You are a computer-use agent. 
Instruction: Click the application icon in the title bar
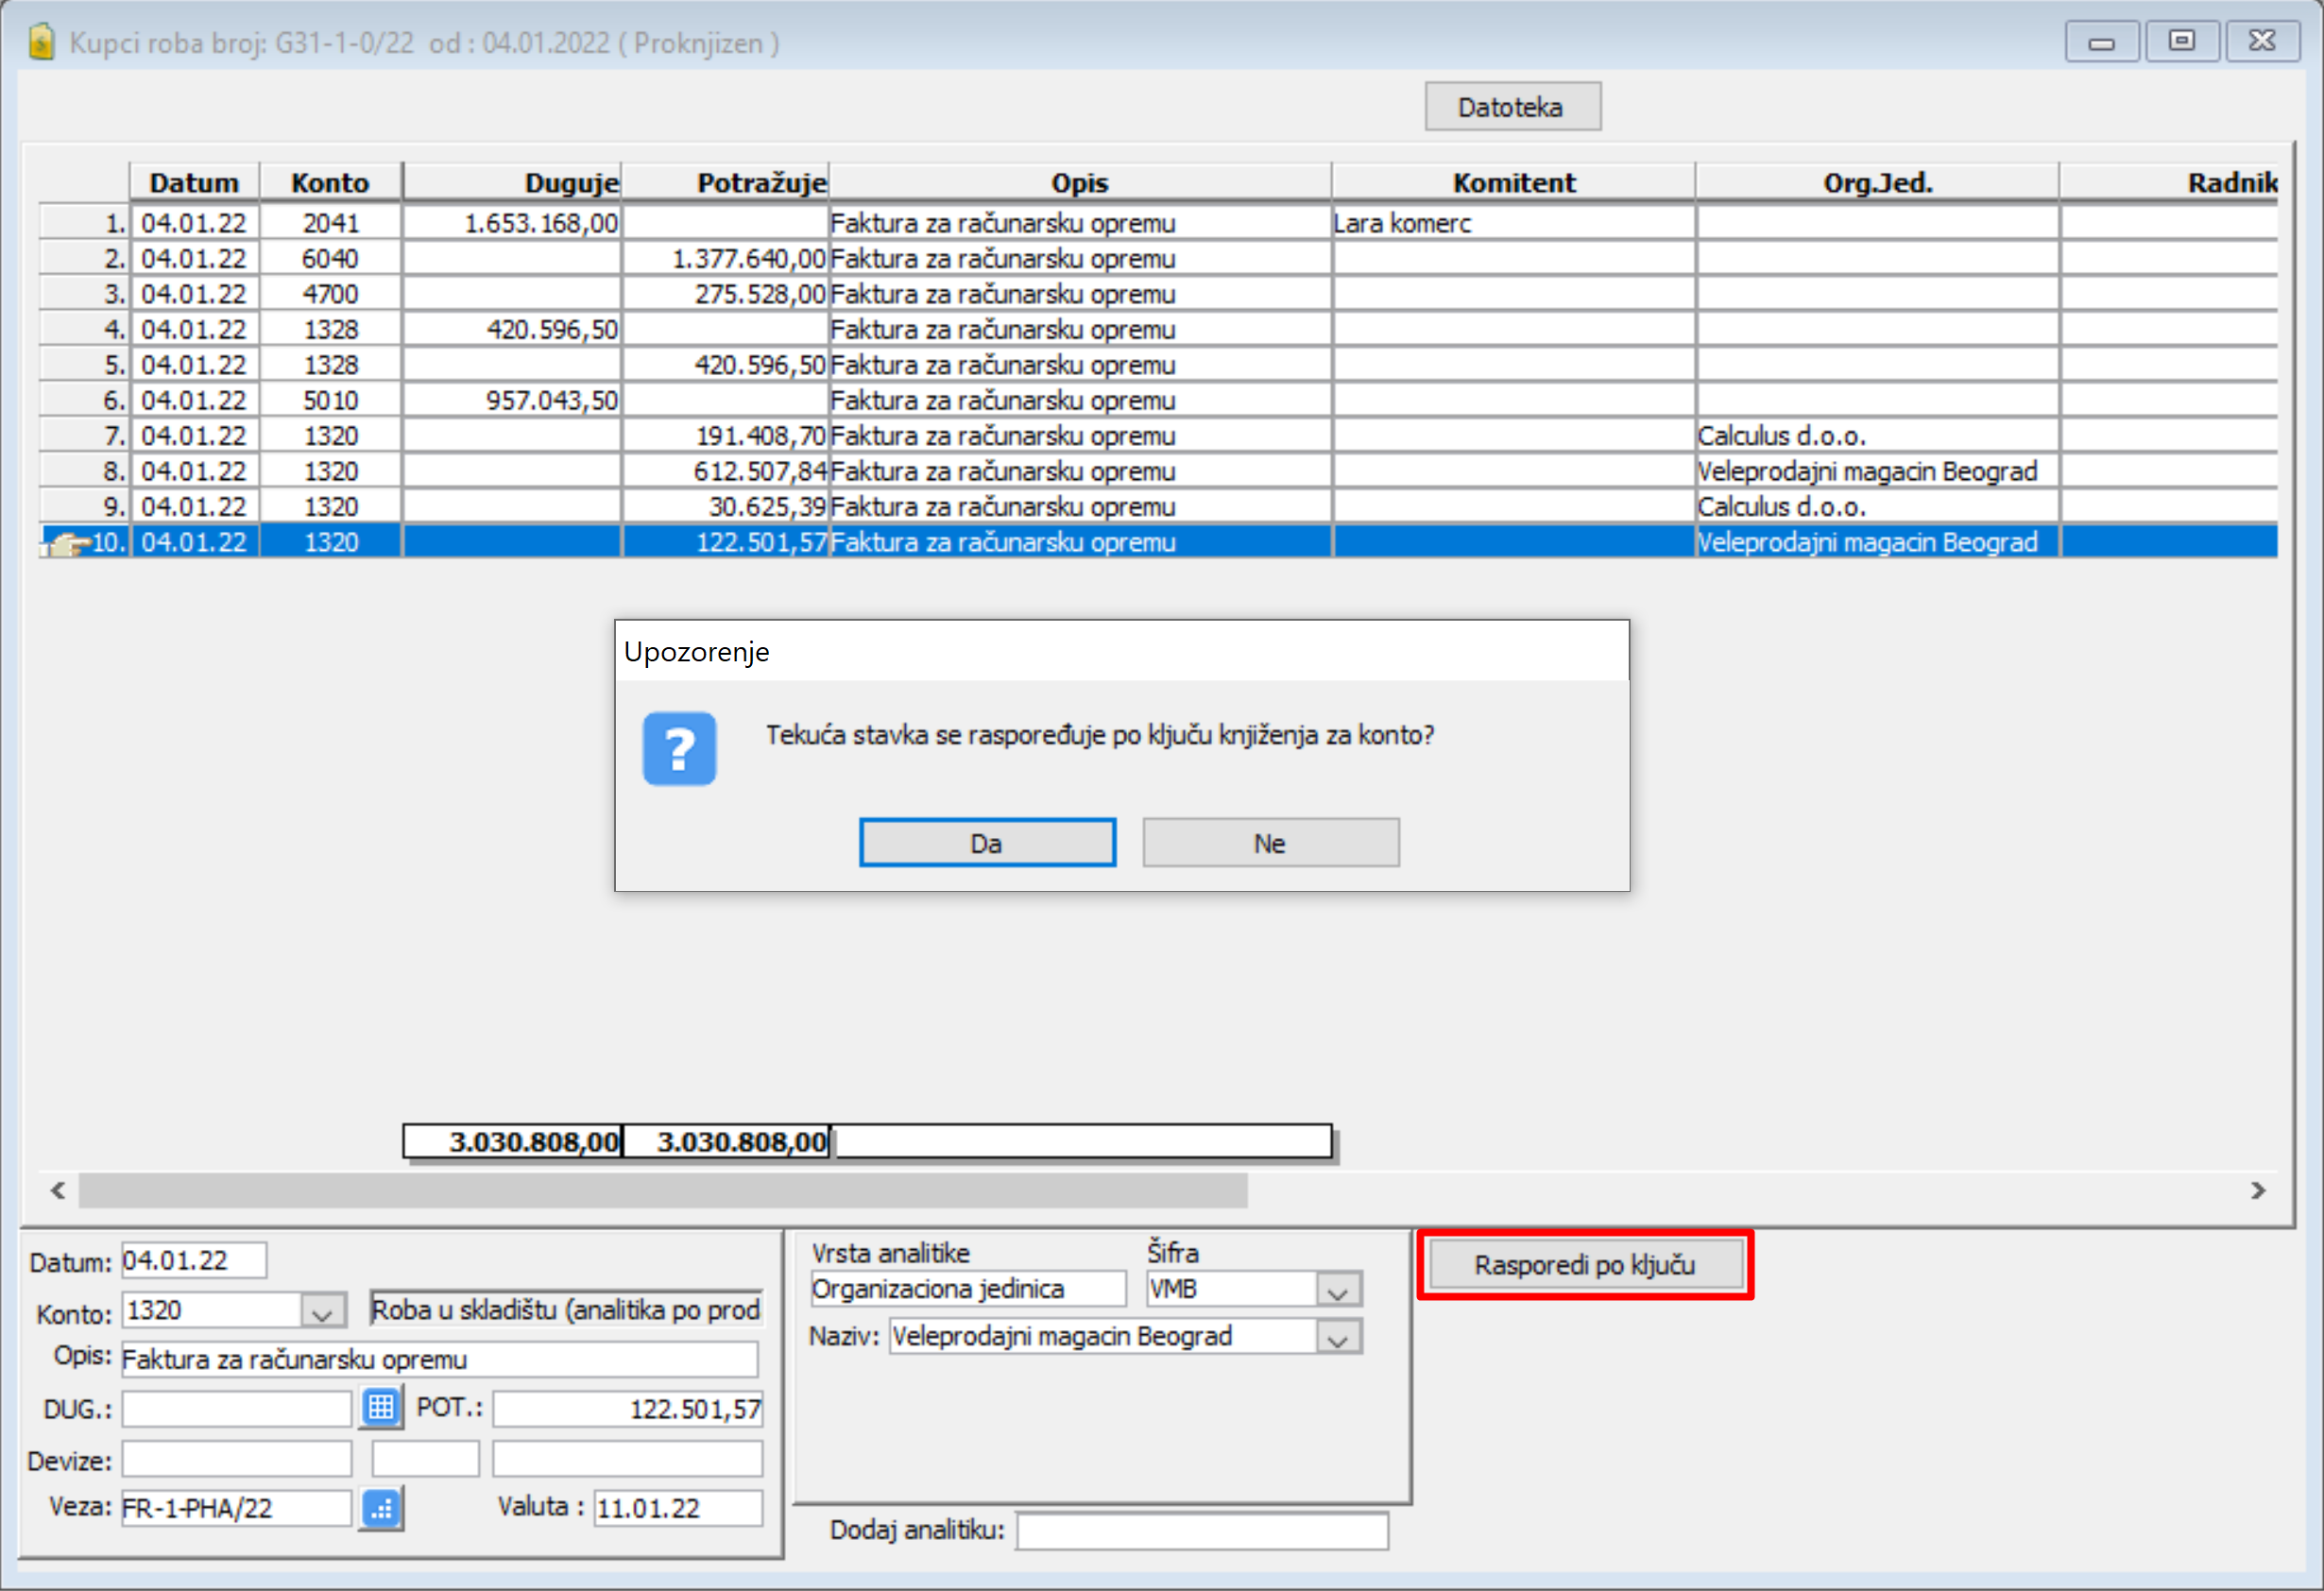[42, 42]
